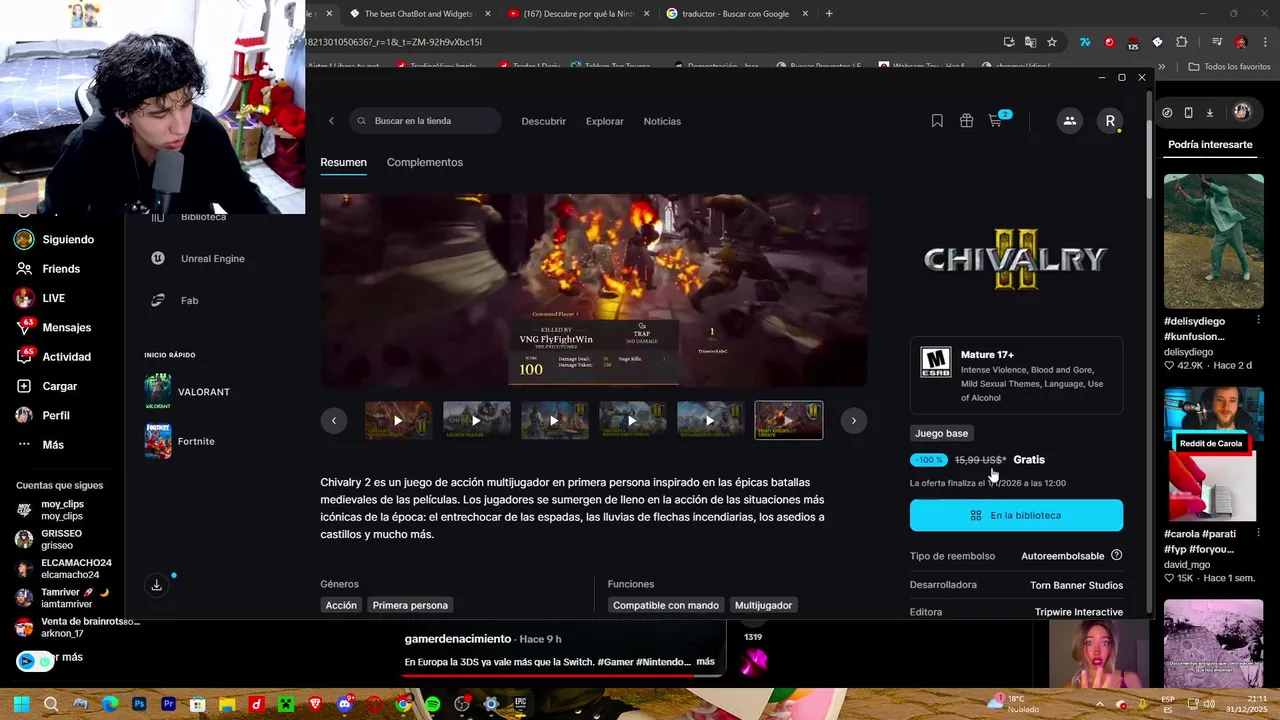1280x720 pixels.
Task: Open Chrome media control icon
Action: [x=1216, y=42]
